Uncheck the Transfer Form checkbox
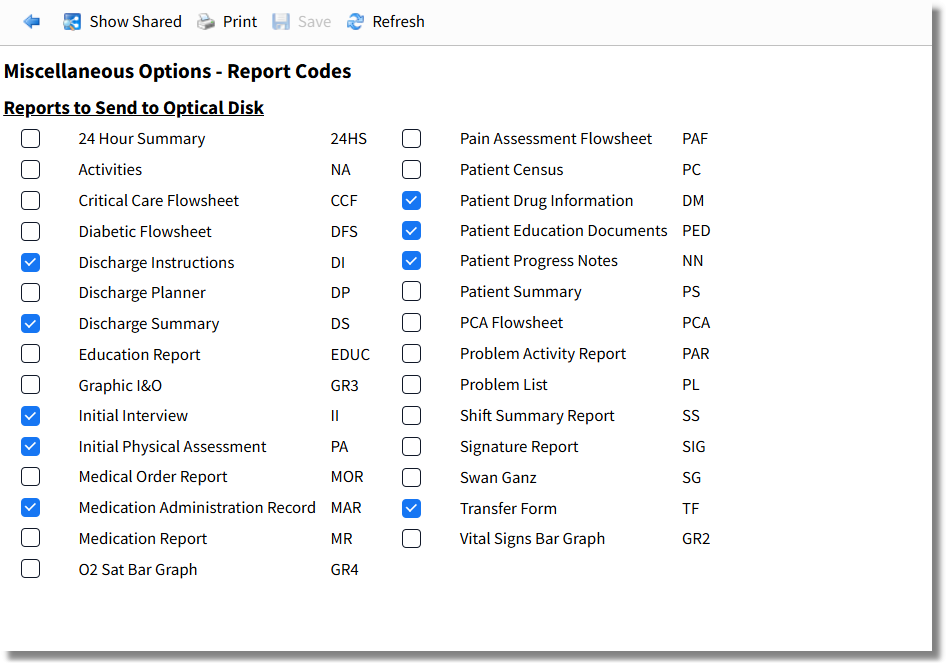The image size is (946, 665). 411,508
